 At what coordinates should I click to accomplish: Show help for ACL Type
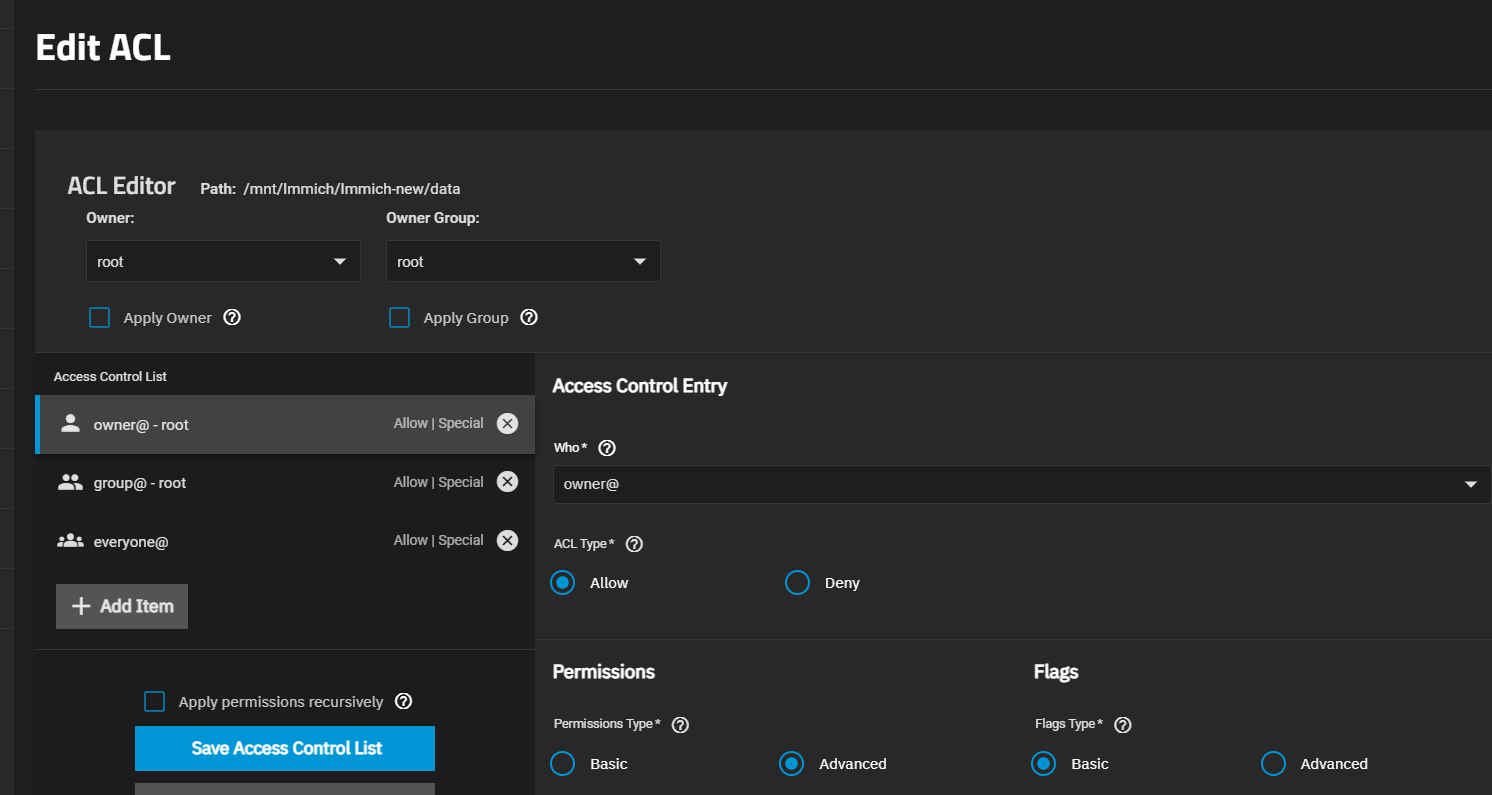(x=634, y=544)
